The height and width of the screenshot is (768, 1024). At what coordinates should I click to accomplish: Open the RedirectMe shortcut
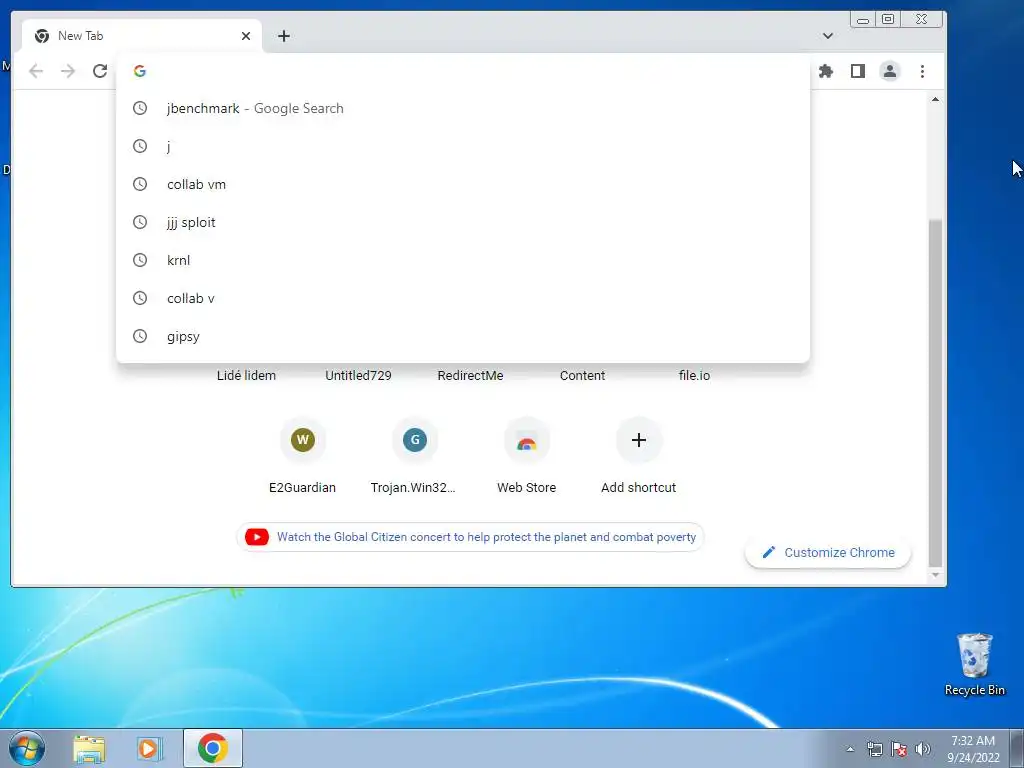click(x=470, y=376)
